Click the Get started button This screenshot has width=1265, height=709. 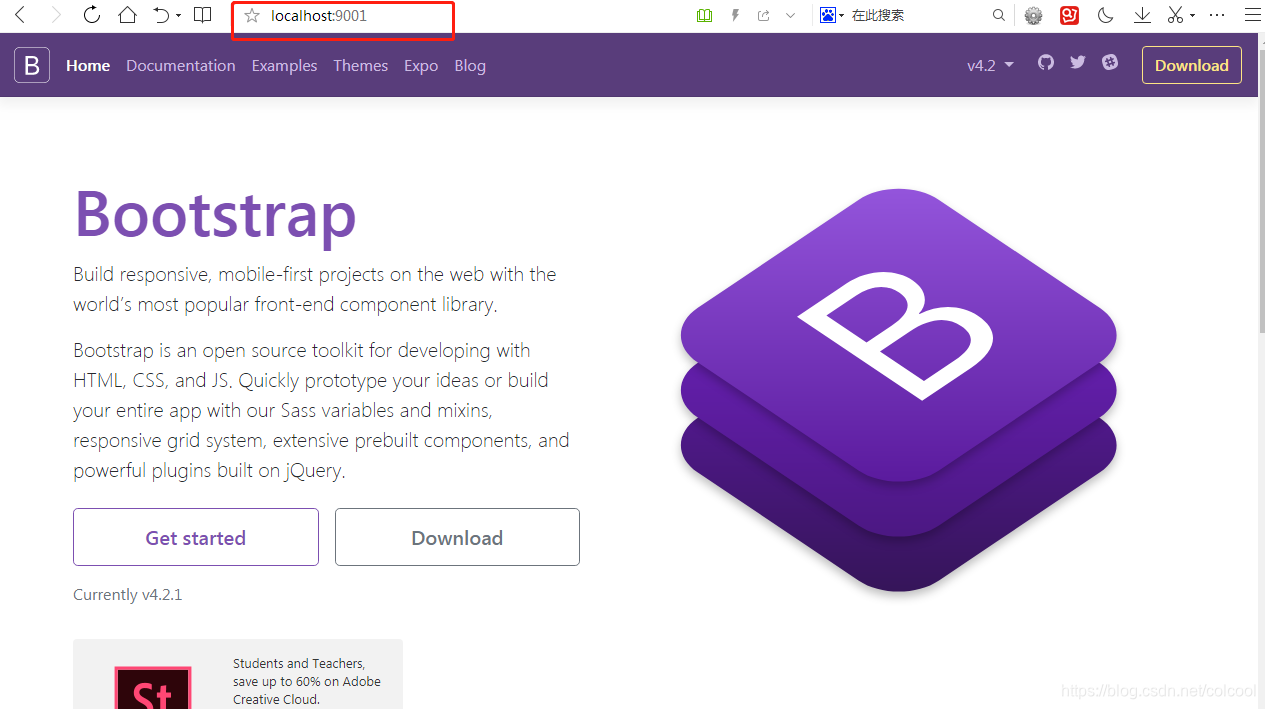196,537
